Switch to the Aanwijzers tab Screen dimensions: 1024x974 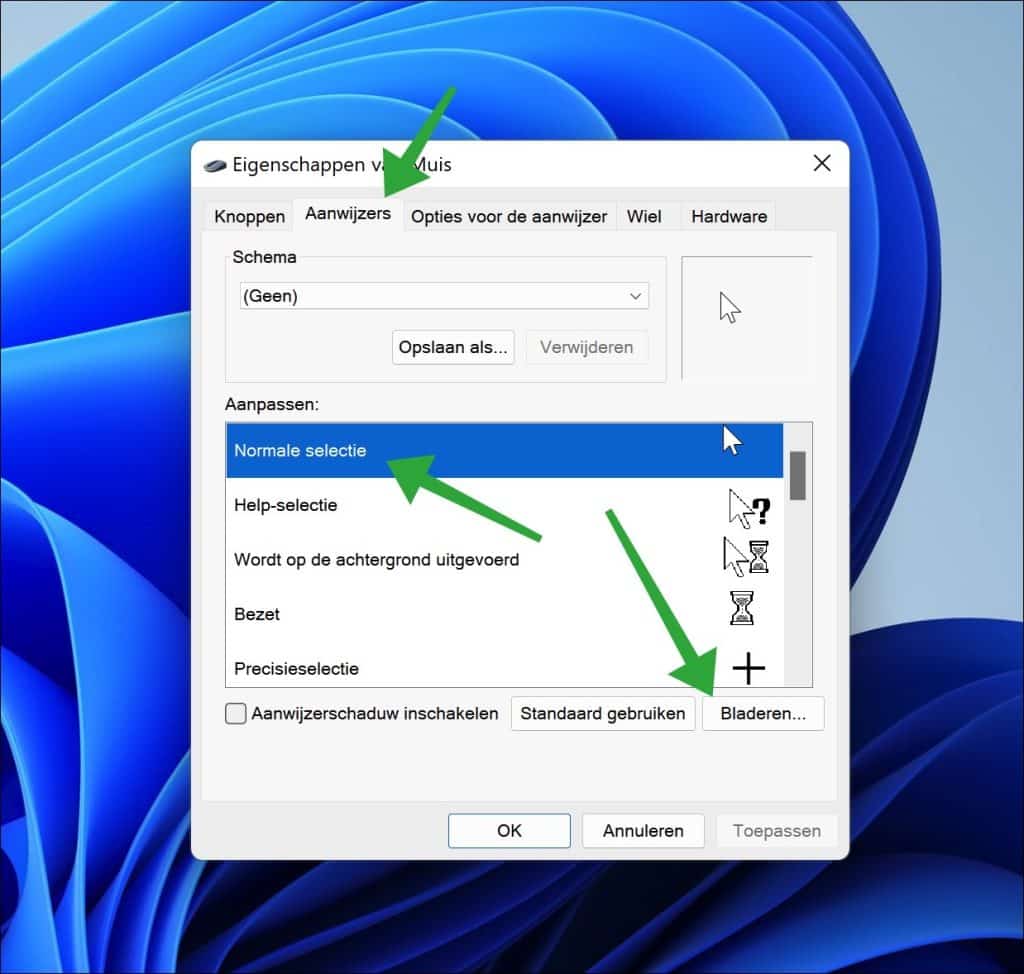(x=347, y=215)
